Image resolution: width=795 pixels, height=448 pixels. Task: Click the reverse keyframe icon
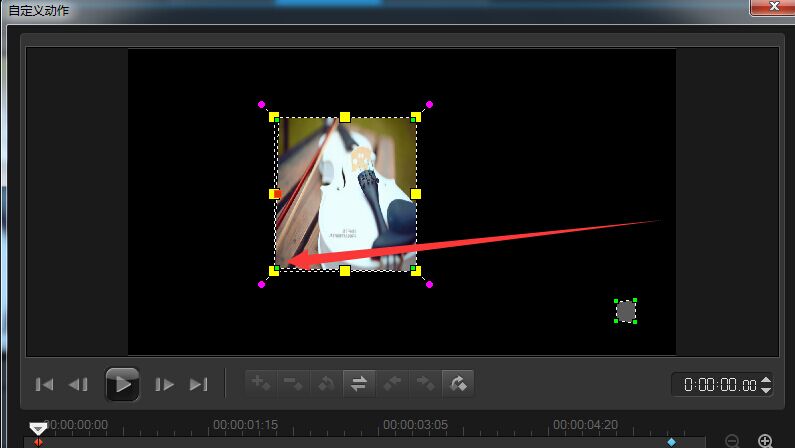pyautogui.click(x=326, y=383)
